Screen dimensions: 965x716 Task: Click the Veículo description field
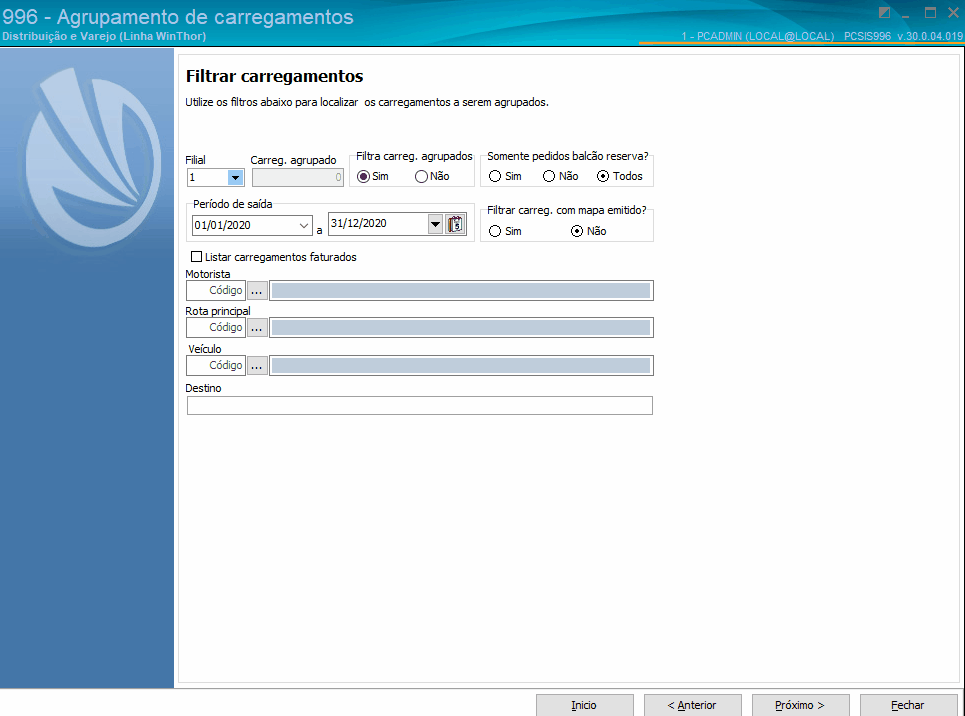pos(461,366)
